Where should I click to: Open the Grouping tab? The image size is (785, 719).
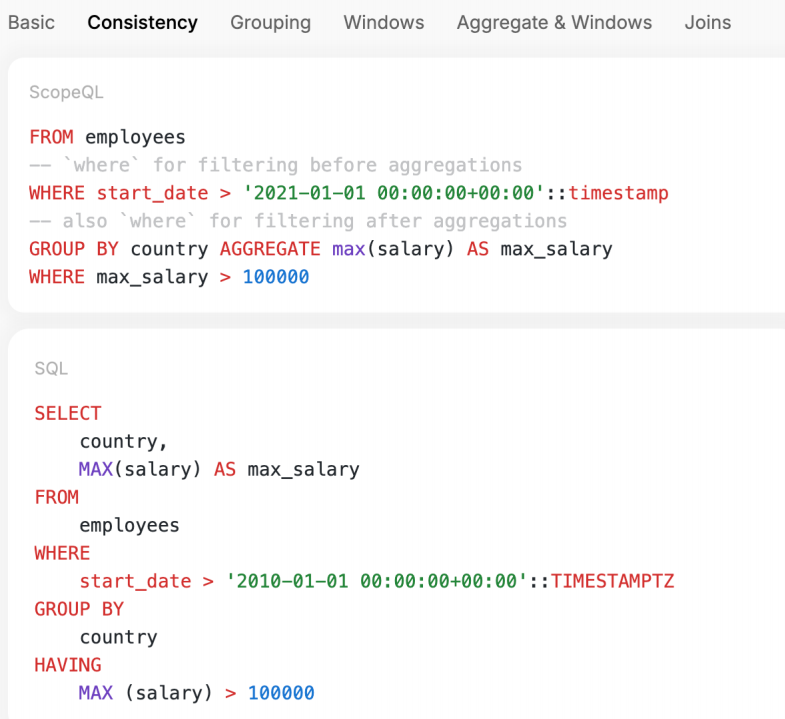pyautogui.click(x=270, y=23)
